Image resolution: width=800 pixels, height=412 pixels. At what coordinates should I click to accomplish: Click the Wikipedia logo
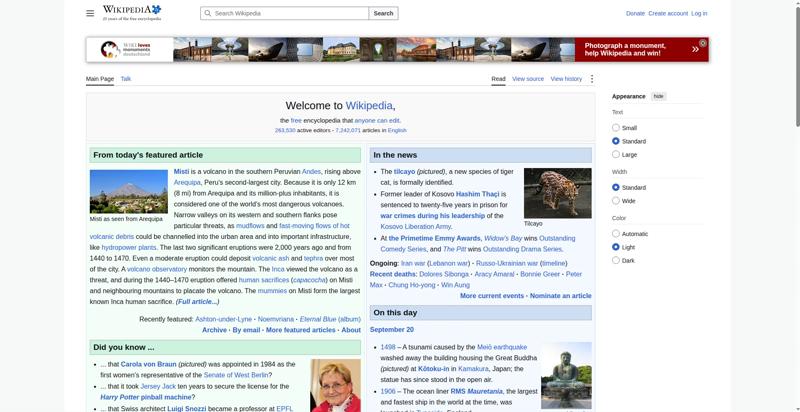click(132, 13)
